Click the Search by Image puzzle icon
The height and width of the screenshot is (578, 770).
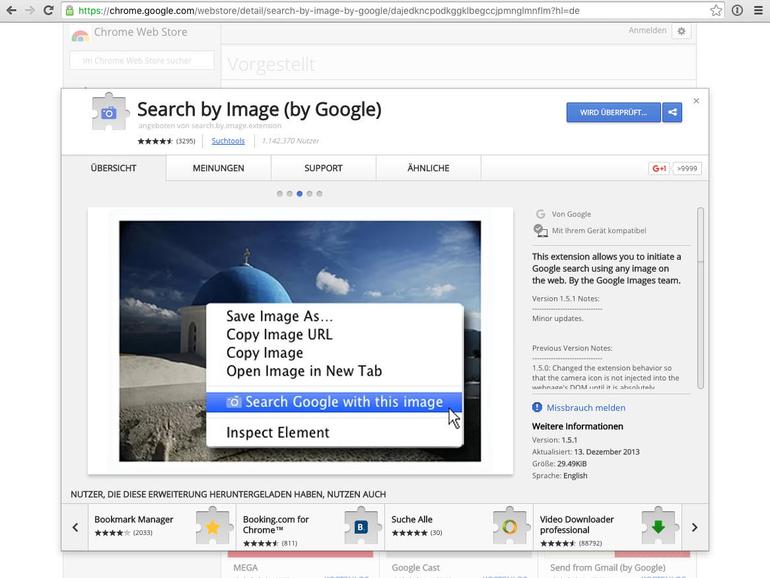[110, 112]
